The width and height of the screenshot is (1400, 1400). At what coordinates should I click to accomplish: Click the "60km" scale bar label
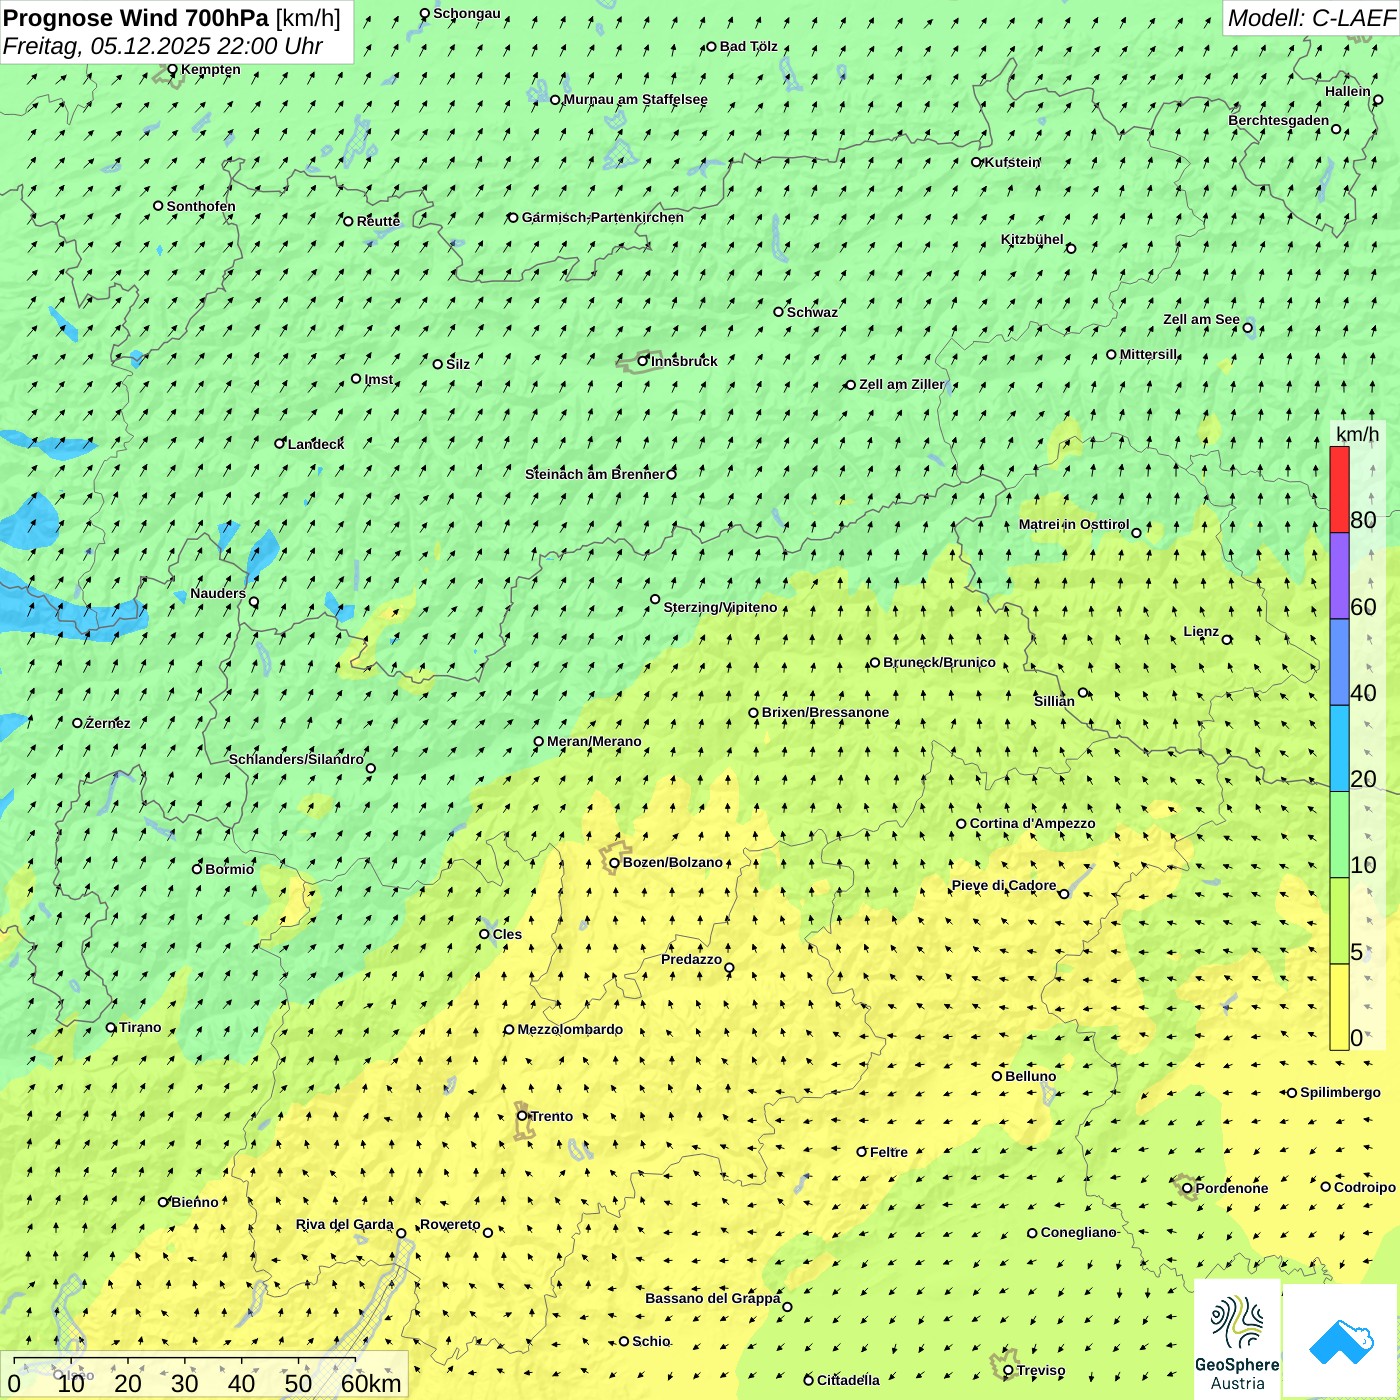(371, 1383)
